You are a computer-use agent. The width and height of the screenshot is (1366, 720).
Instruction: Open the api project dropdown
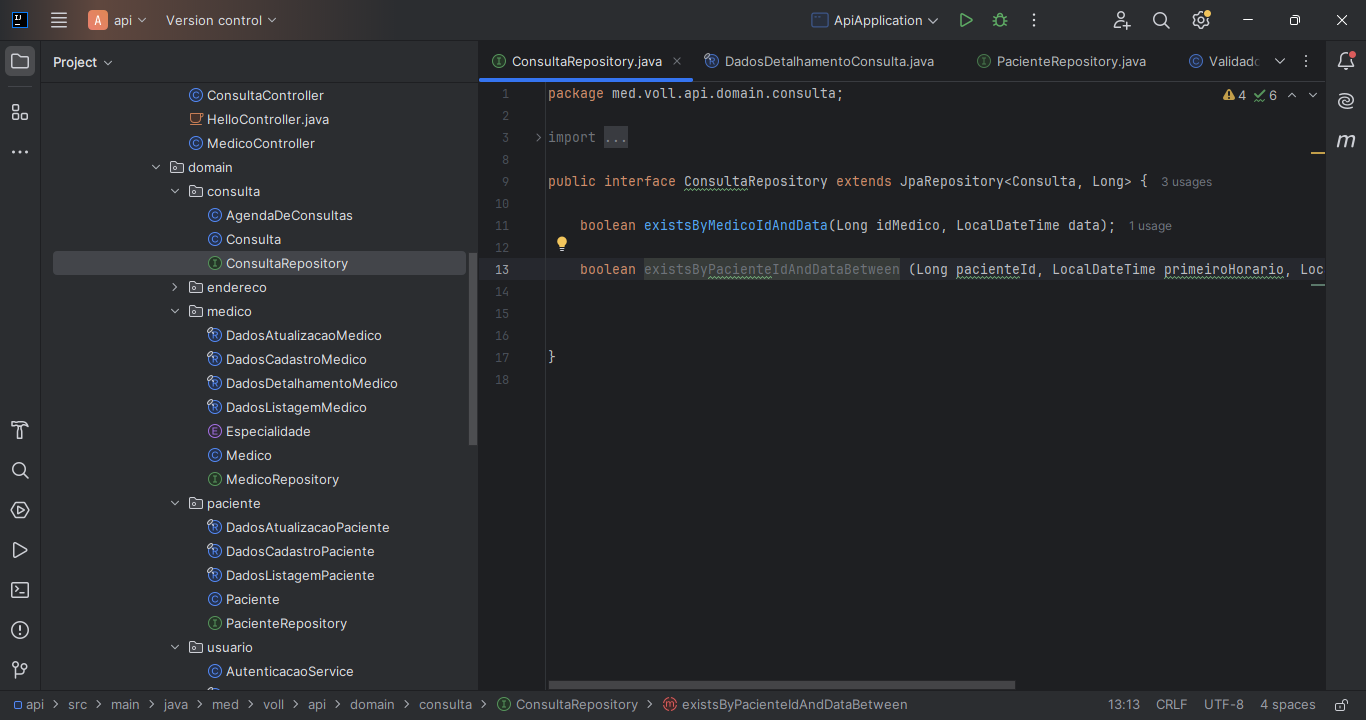point(118,20)
